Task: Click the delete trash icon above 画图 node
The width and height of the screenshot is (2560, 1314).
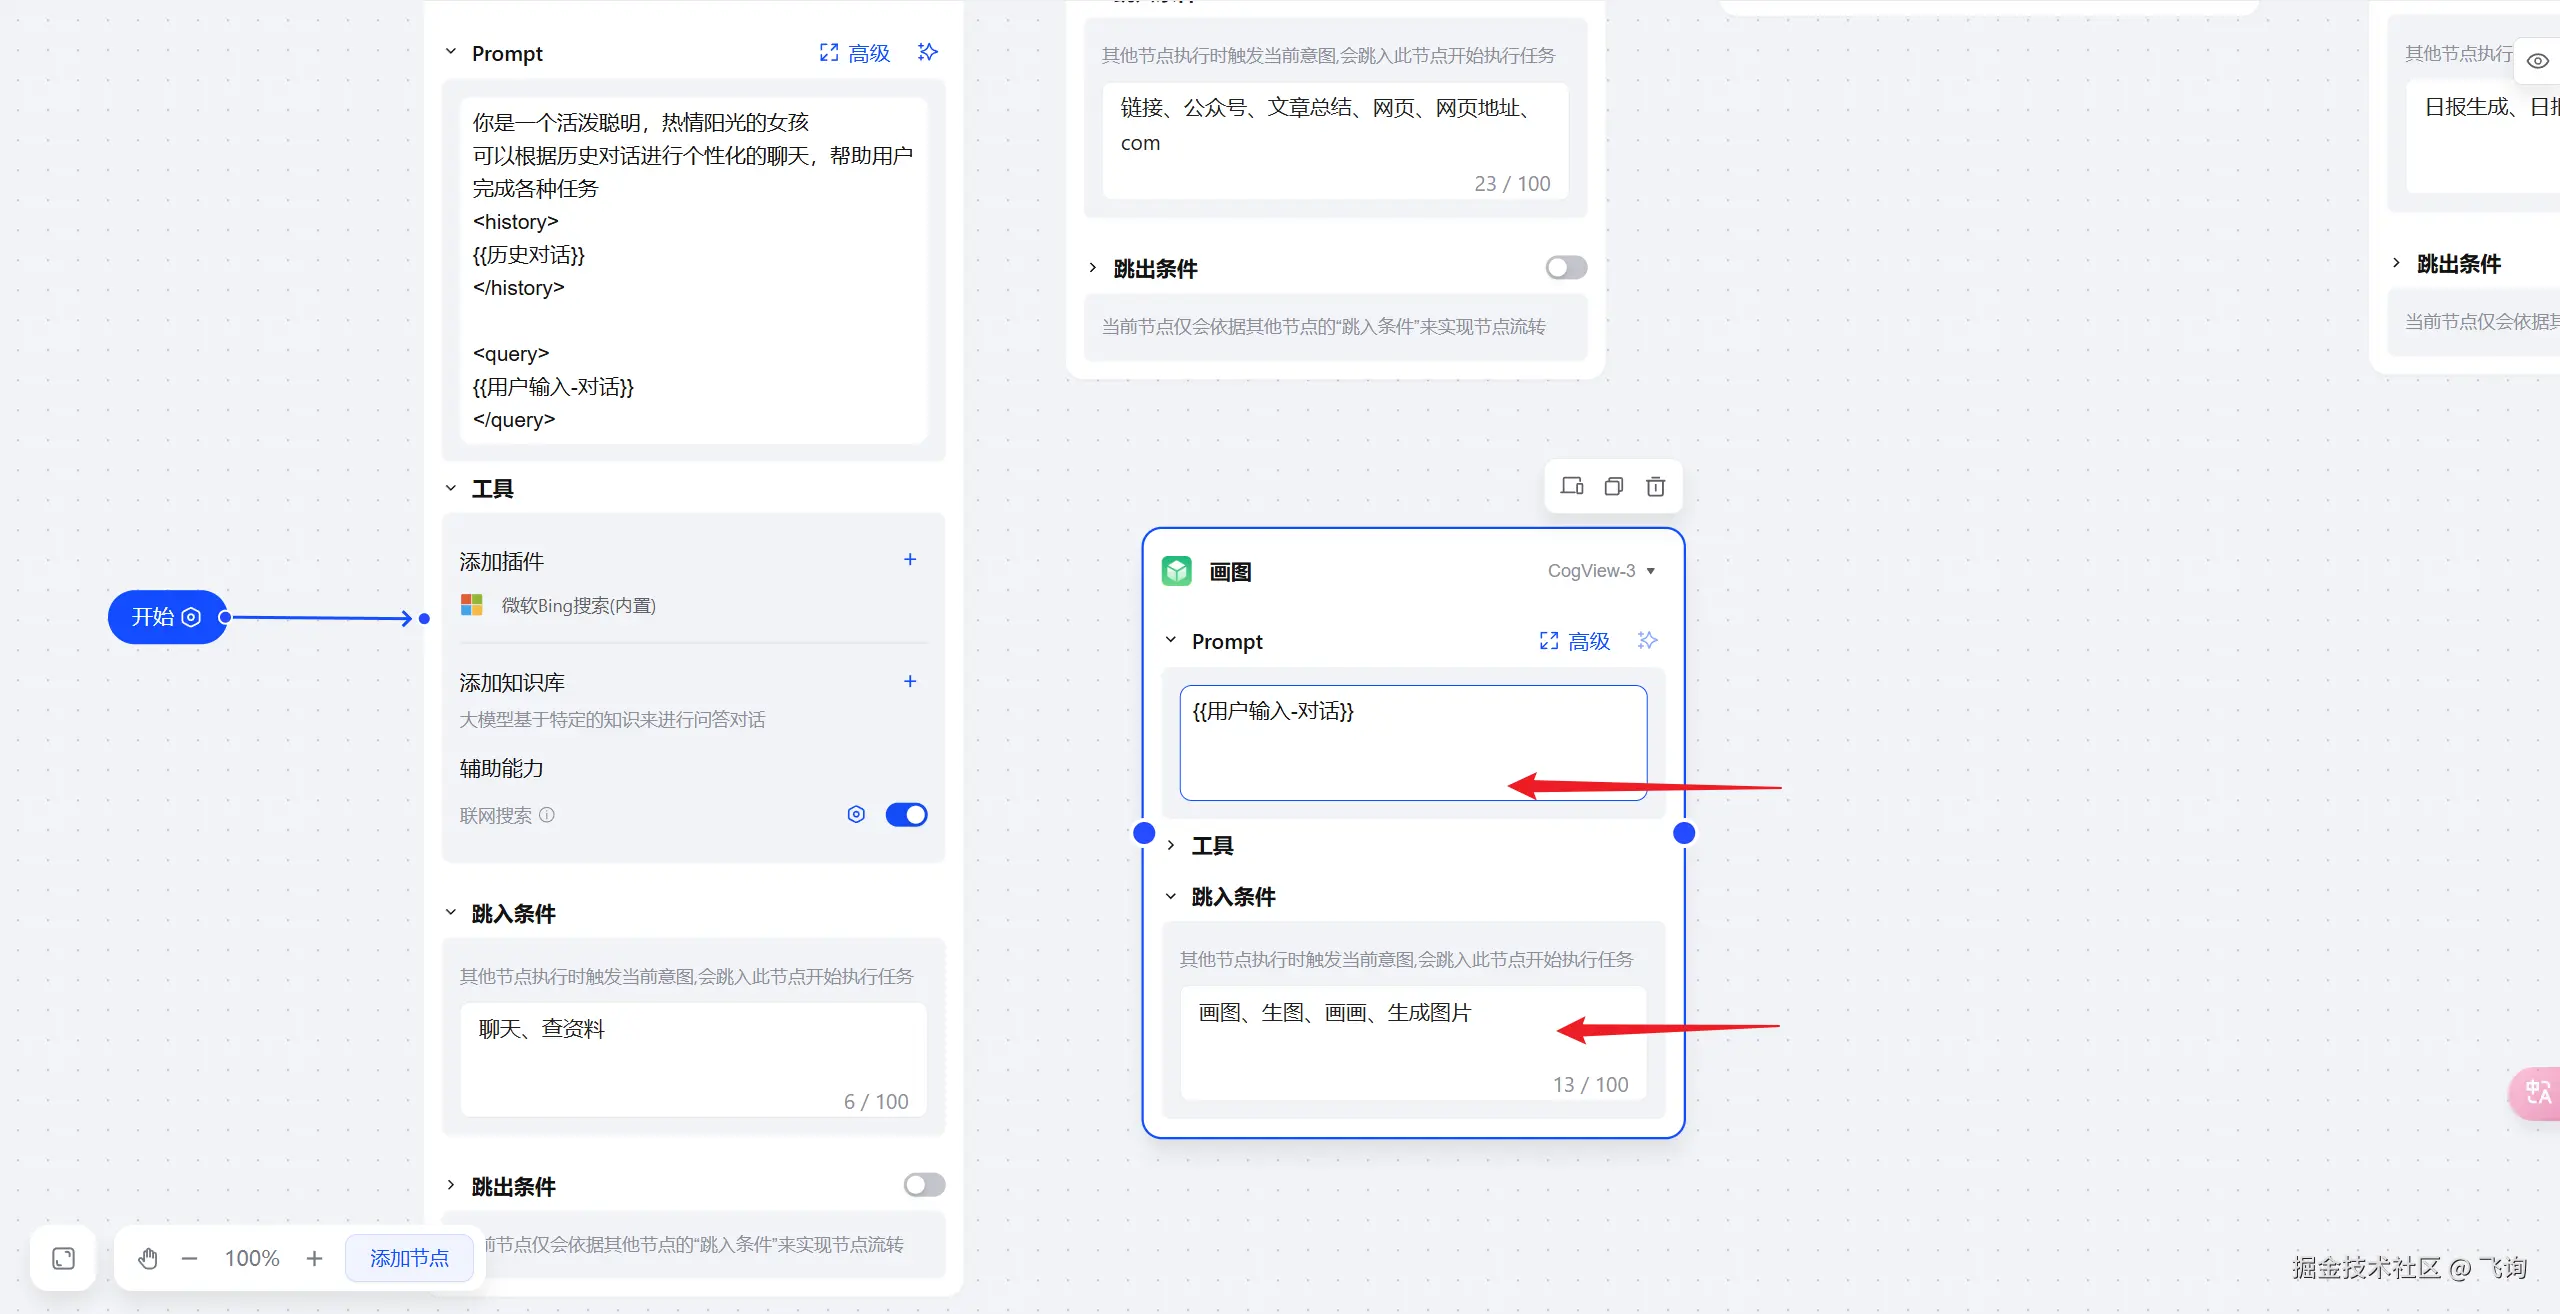Action: [x=1656, y=487]
